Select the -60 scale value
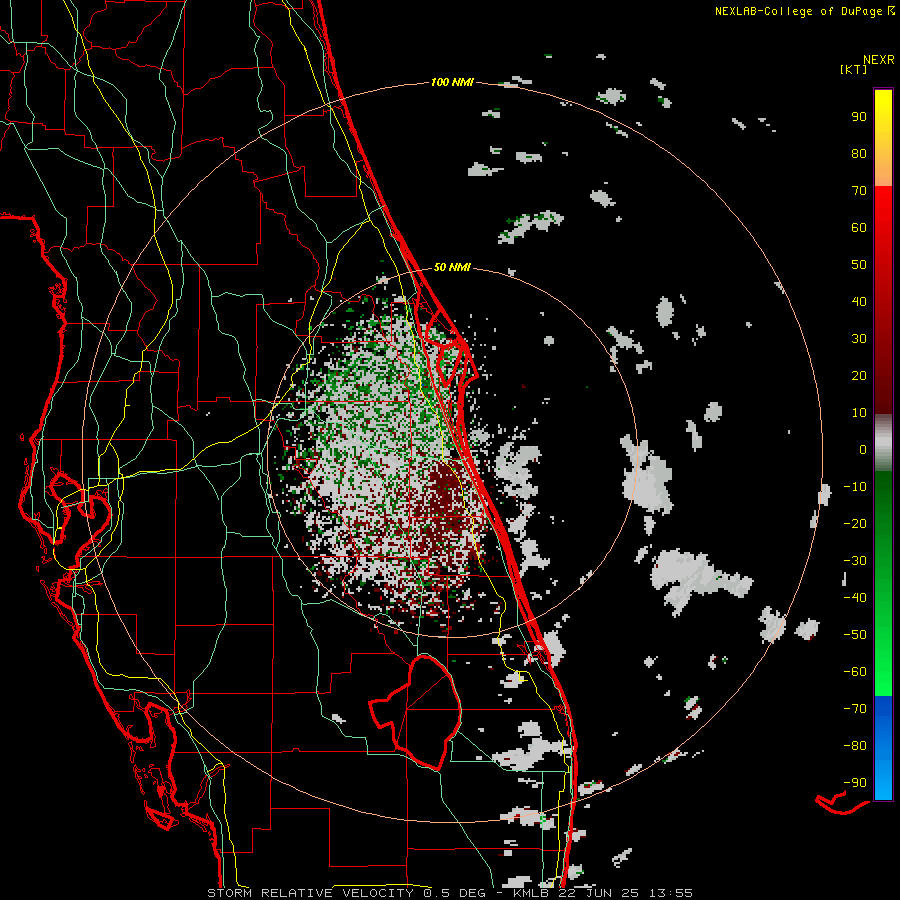 (x=855, y=672)
